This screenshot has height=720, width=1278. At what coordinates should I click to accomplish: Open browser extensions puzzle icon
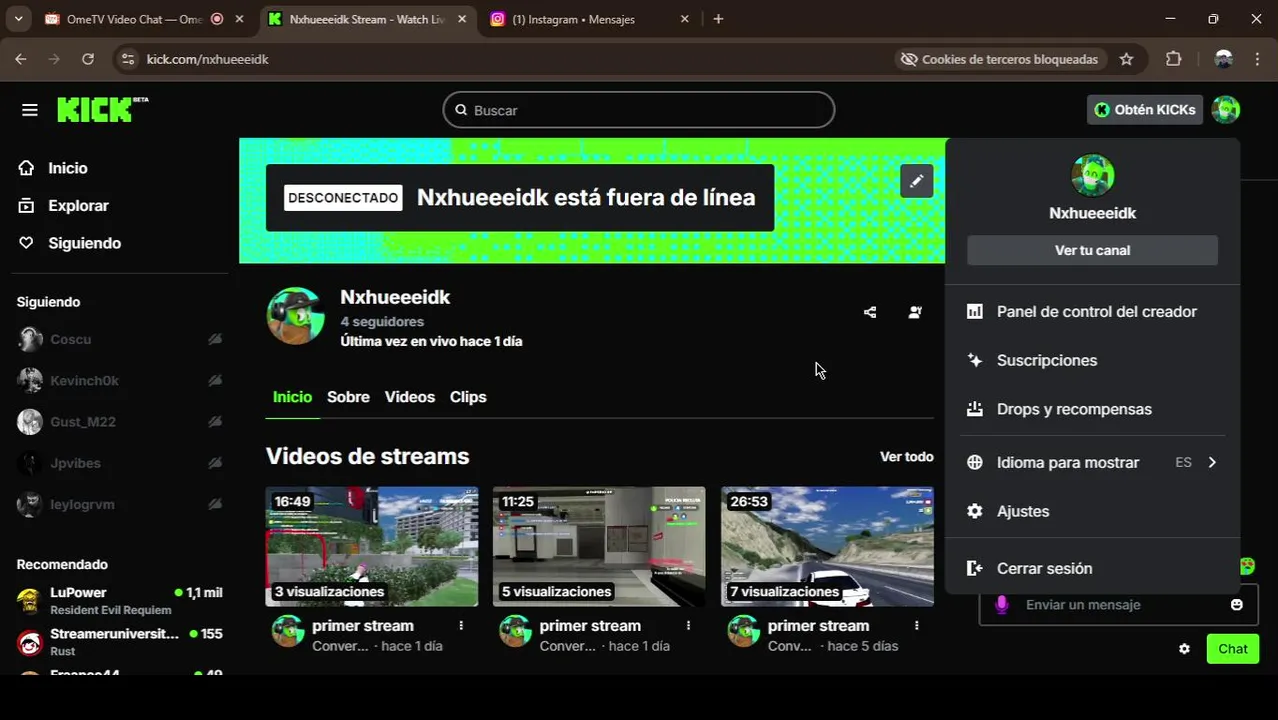pos(1174,59)
